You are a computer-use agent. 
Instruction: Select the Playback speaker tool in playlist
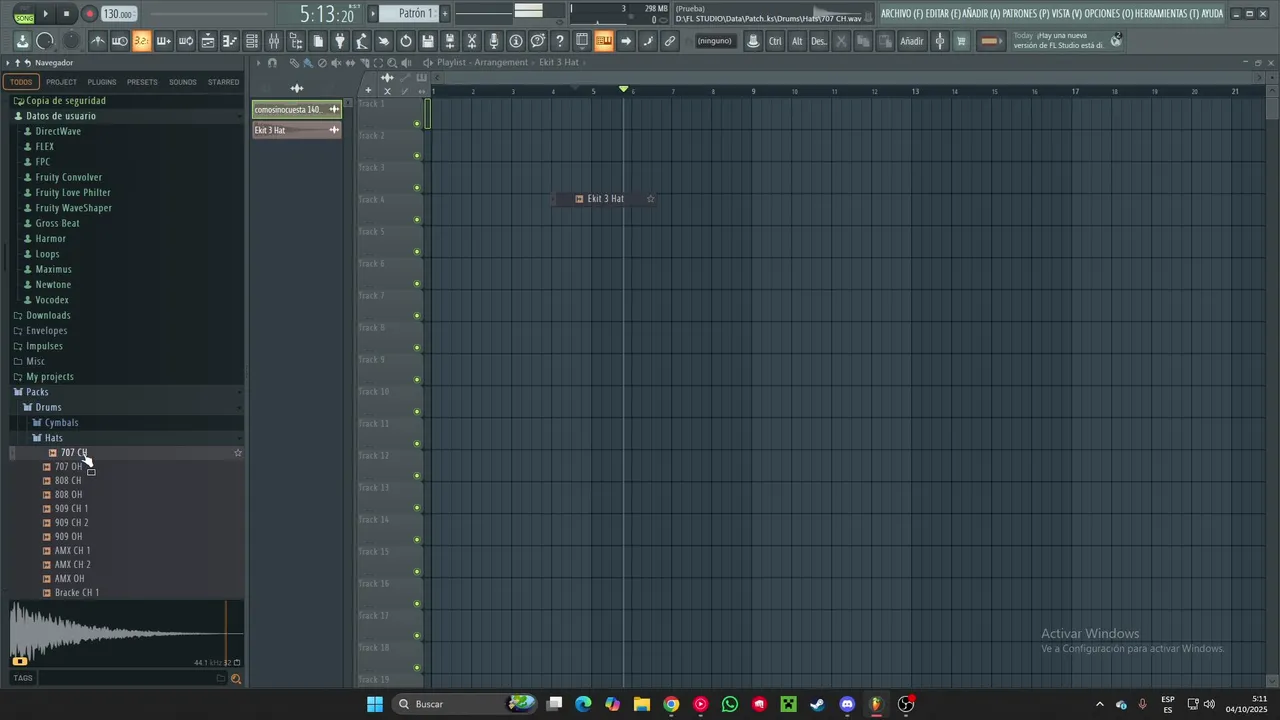[x=406, y=63]
